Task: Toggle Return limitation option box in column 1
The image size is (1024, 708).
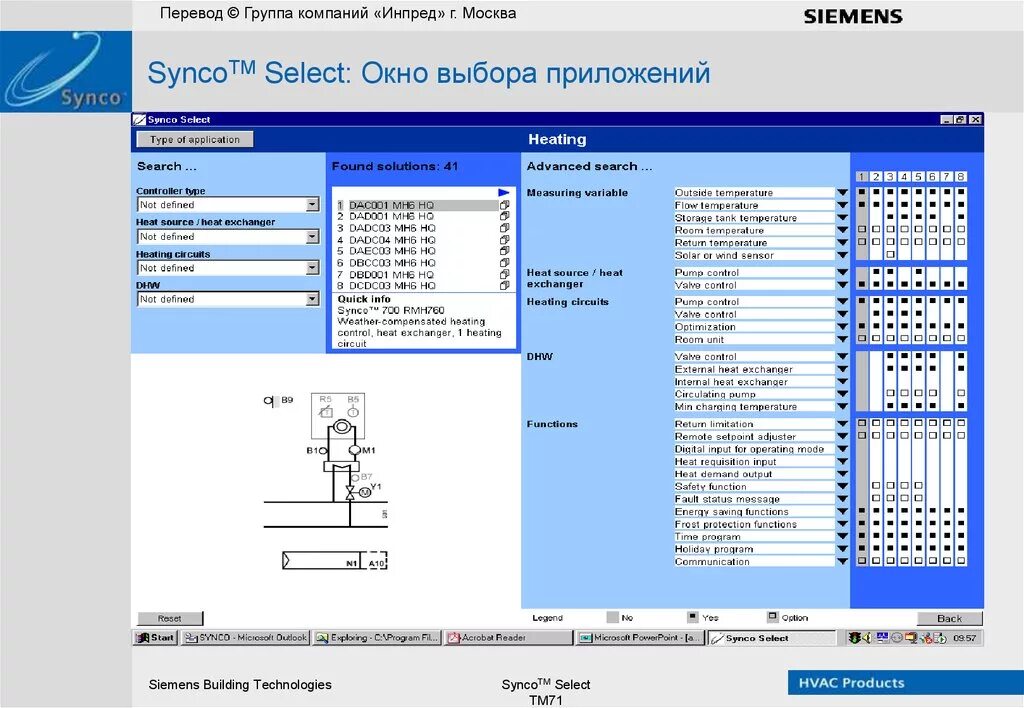Action: [862, 423]
